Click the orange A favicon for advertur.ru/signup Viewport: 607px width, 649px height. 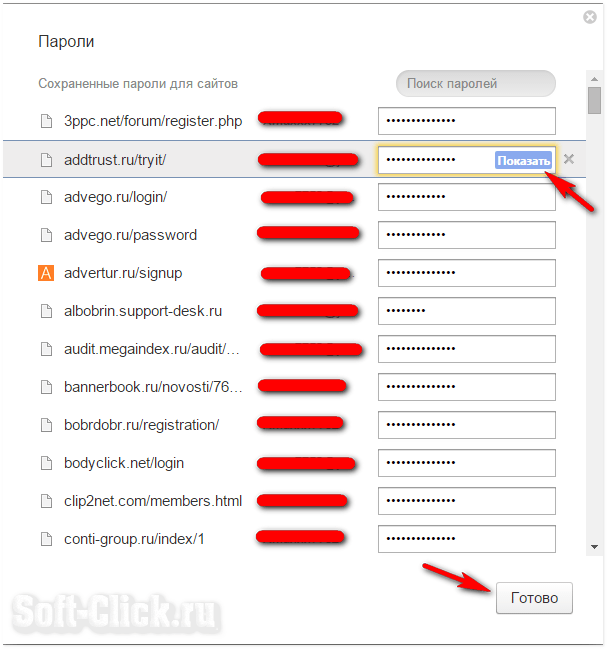tap(46, 273)
